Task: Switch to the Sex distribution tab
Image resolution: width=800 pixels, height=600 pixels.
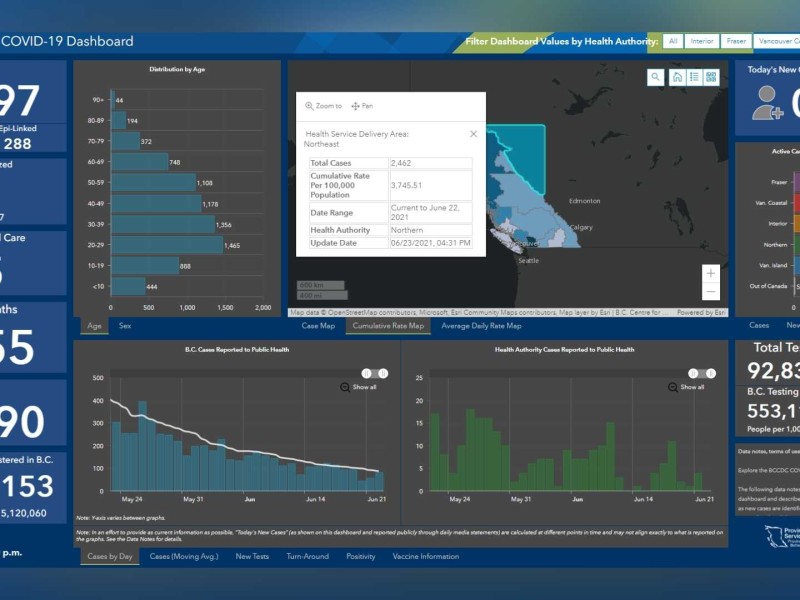Action: click(125, 325)
